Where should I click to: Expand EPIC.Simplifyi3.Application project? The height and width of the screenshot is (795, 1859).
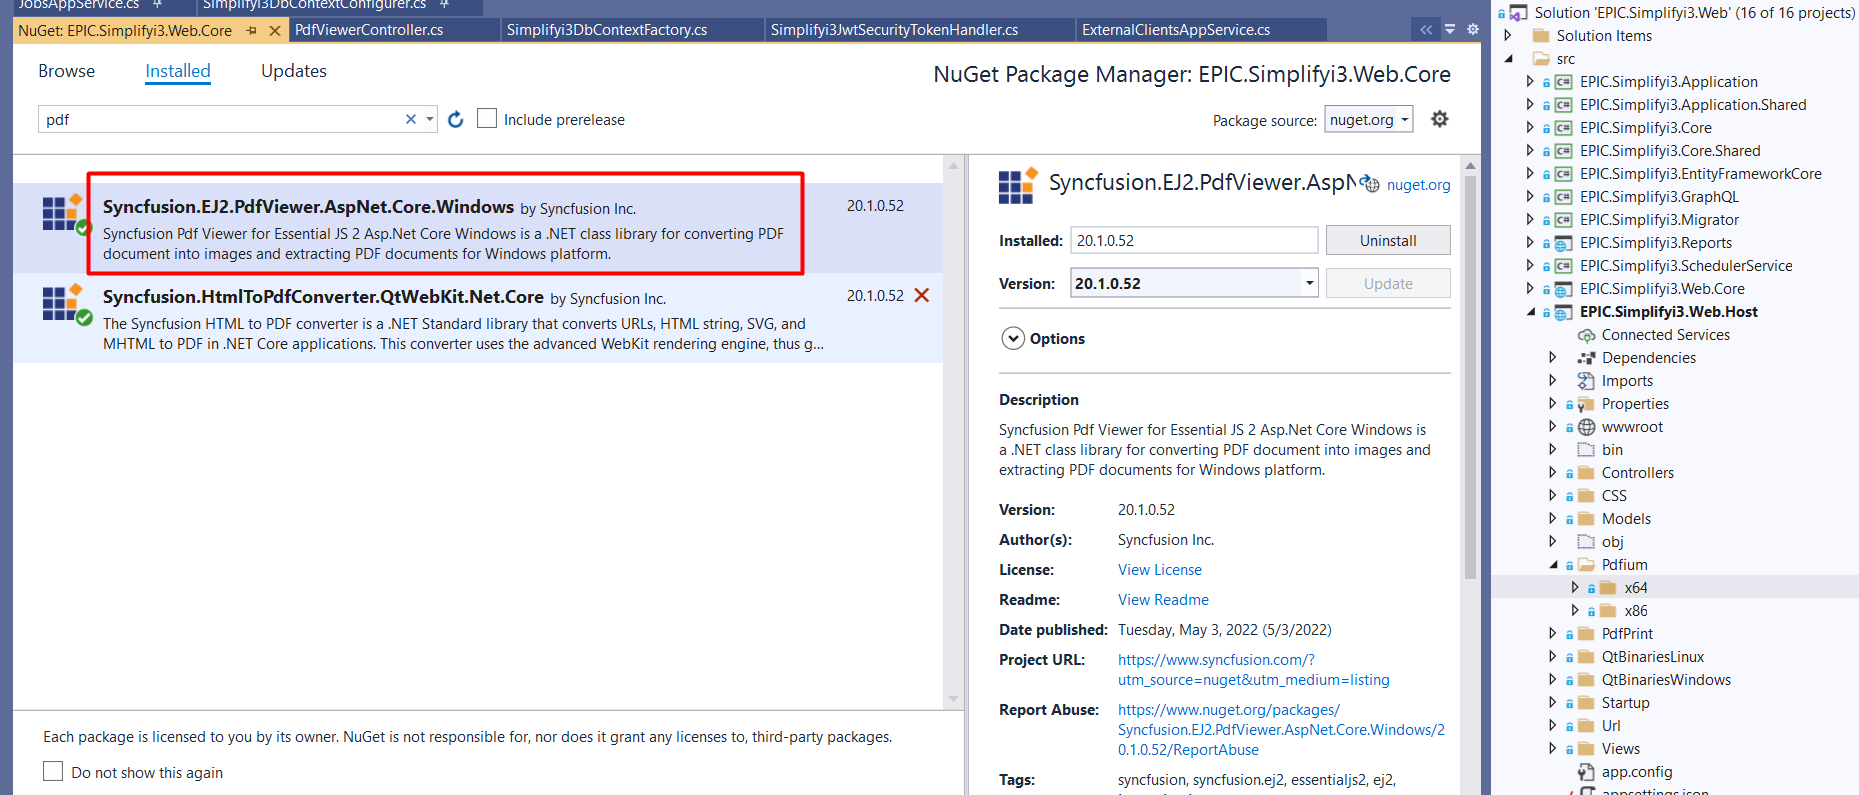pyautogui.click(x=1530, y=82)
